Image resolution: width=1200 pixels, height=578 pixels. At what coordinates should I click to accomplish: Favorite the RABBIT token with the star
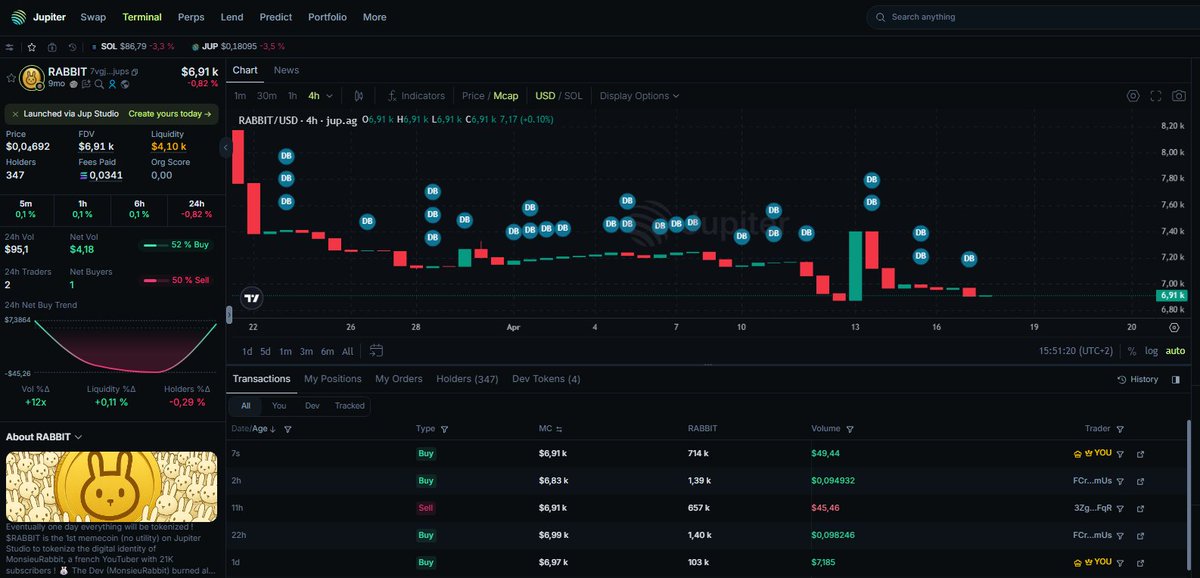tap(11, 78)
